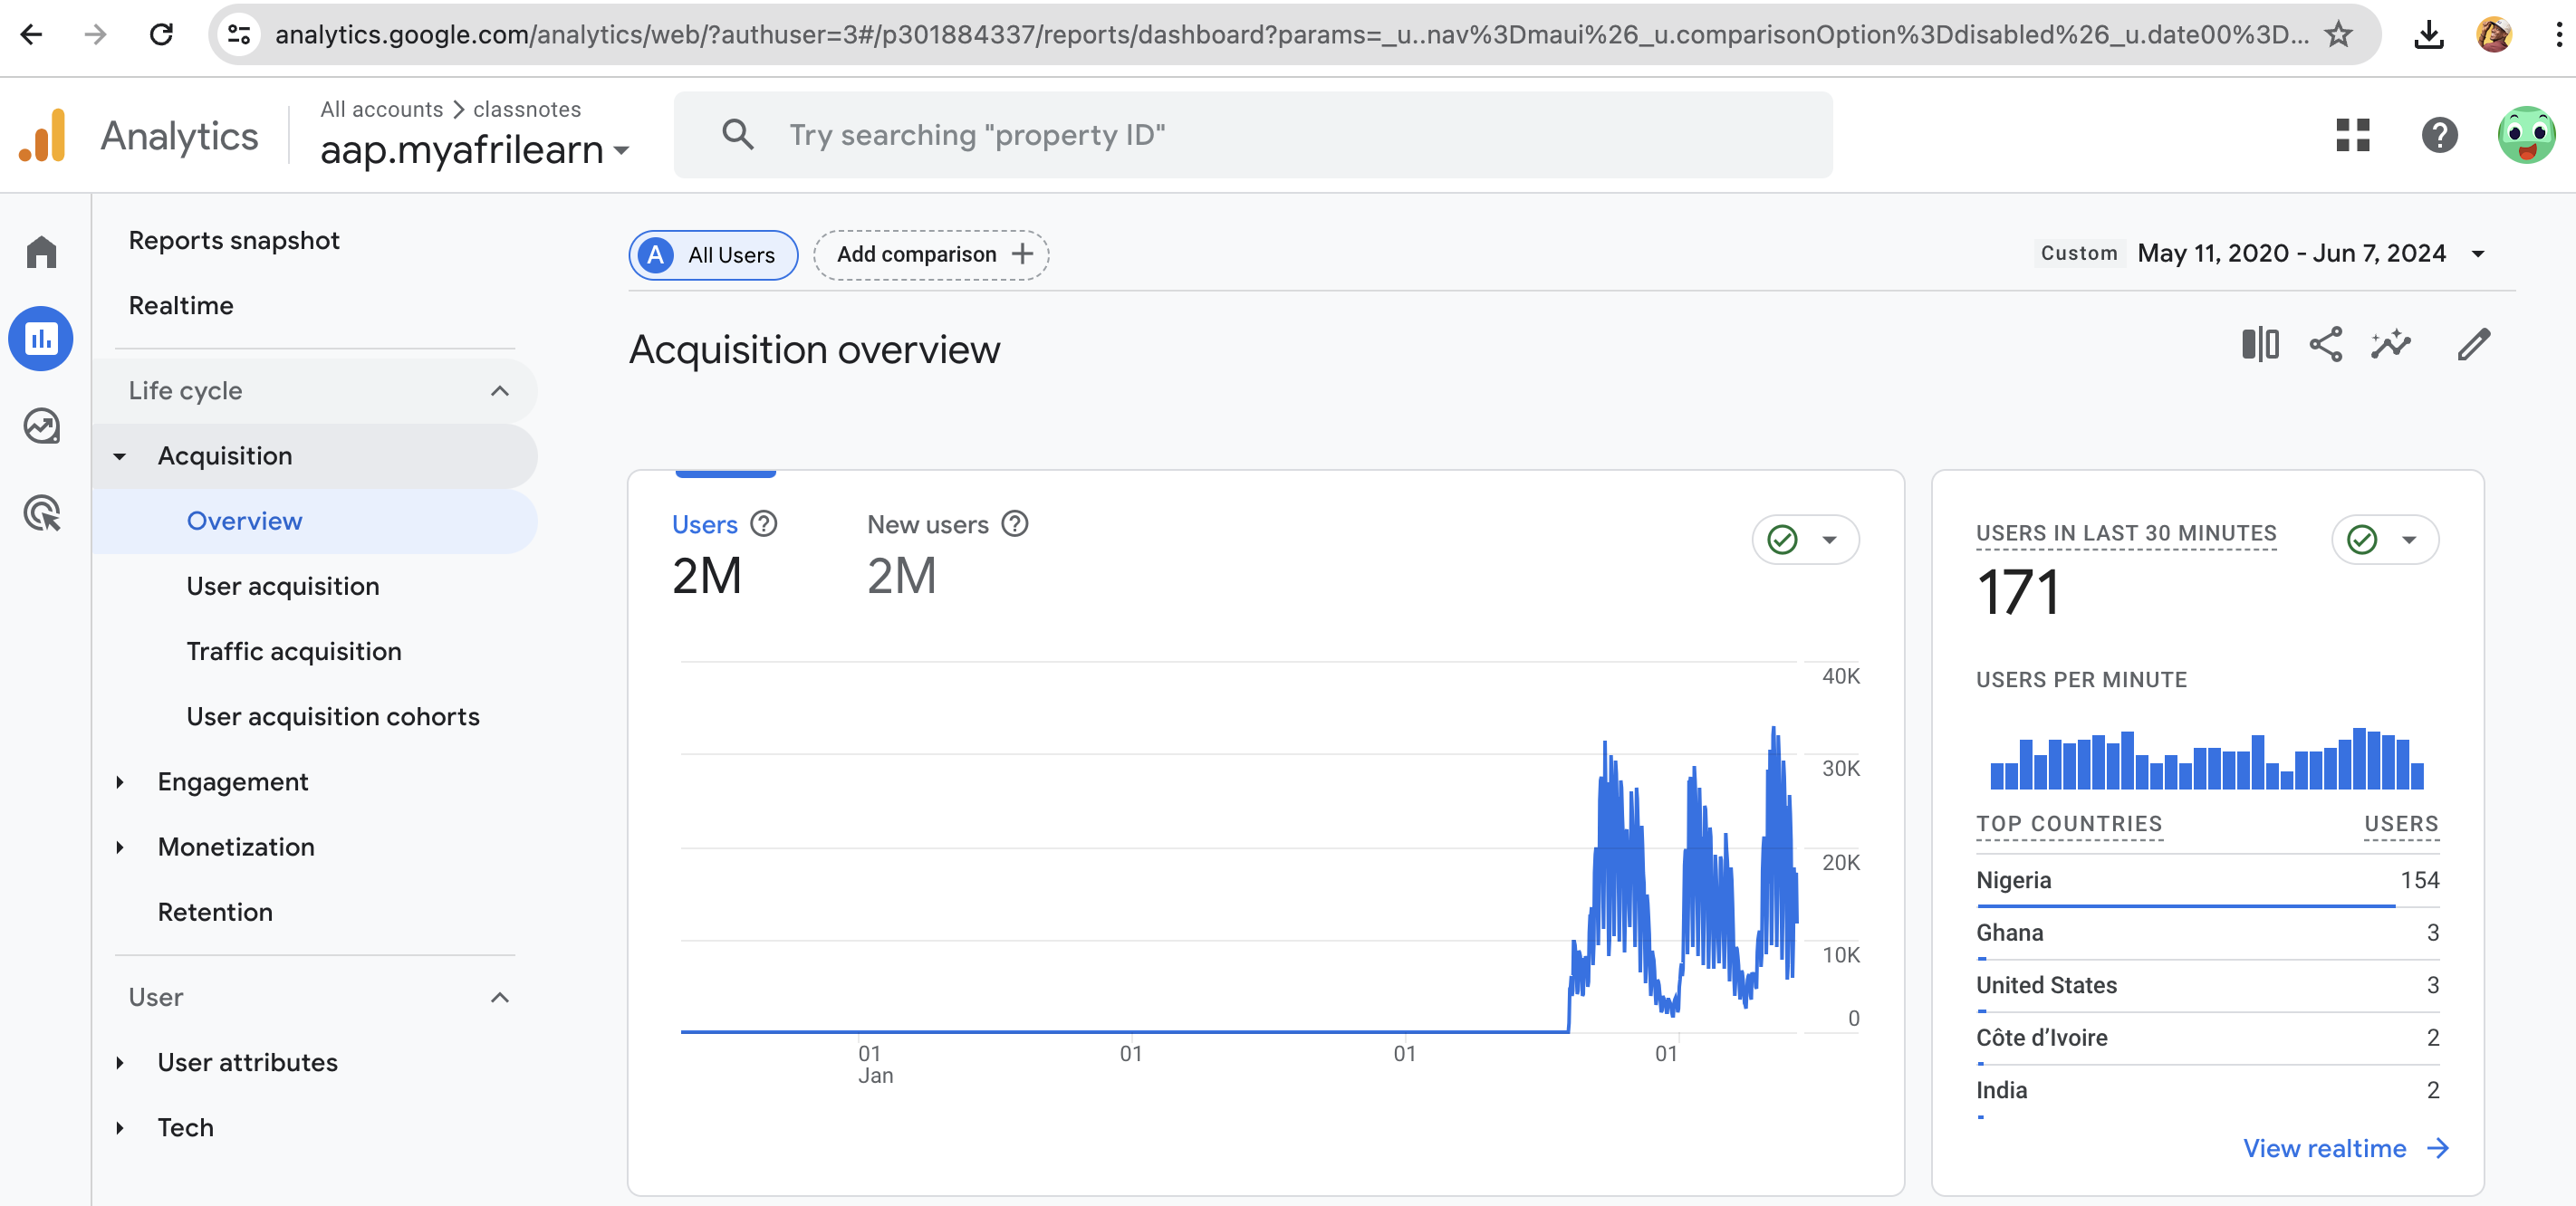This screenshot has width=2576, height=1206.
Task: Open the green account avatar
Action: [x=2526, y=135]
